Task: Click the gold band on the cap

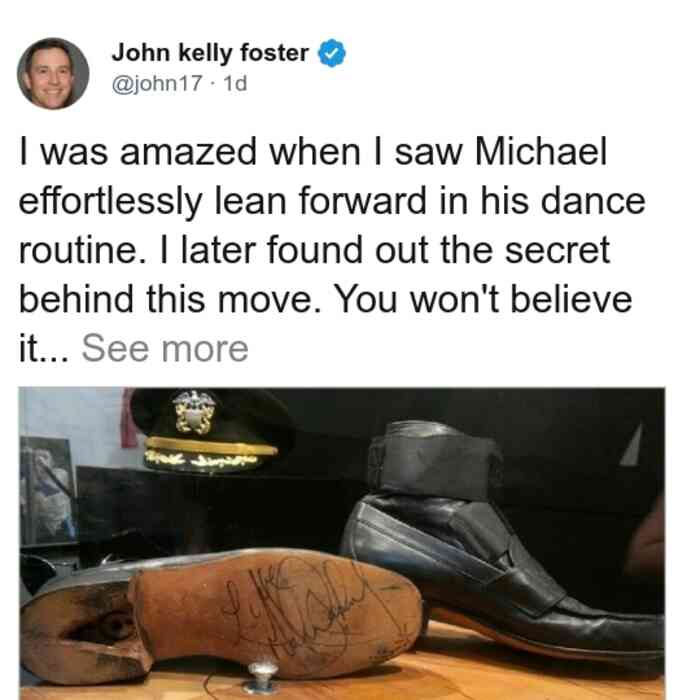Action: (211, 446)
